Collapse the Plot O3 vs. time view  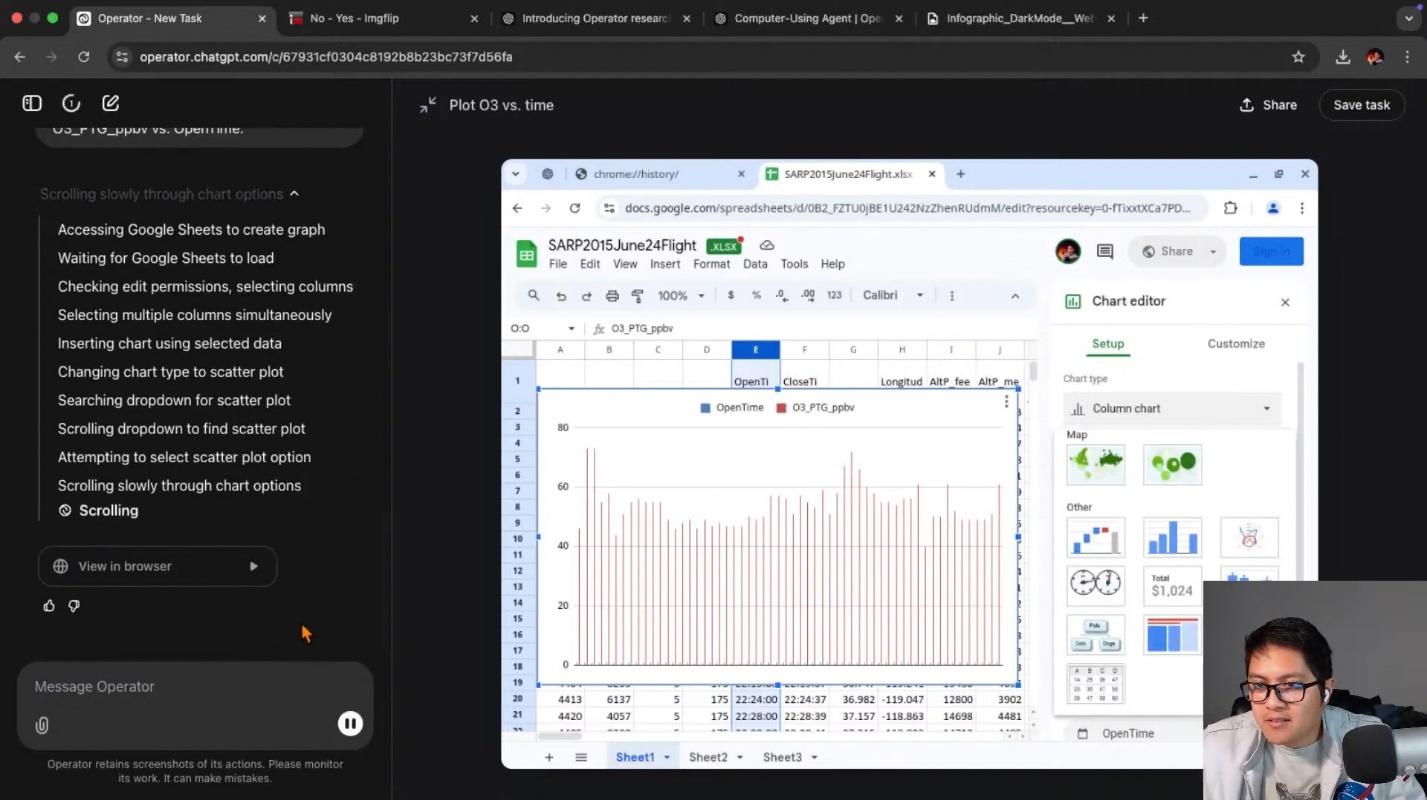[428, 104]
